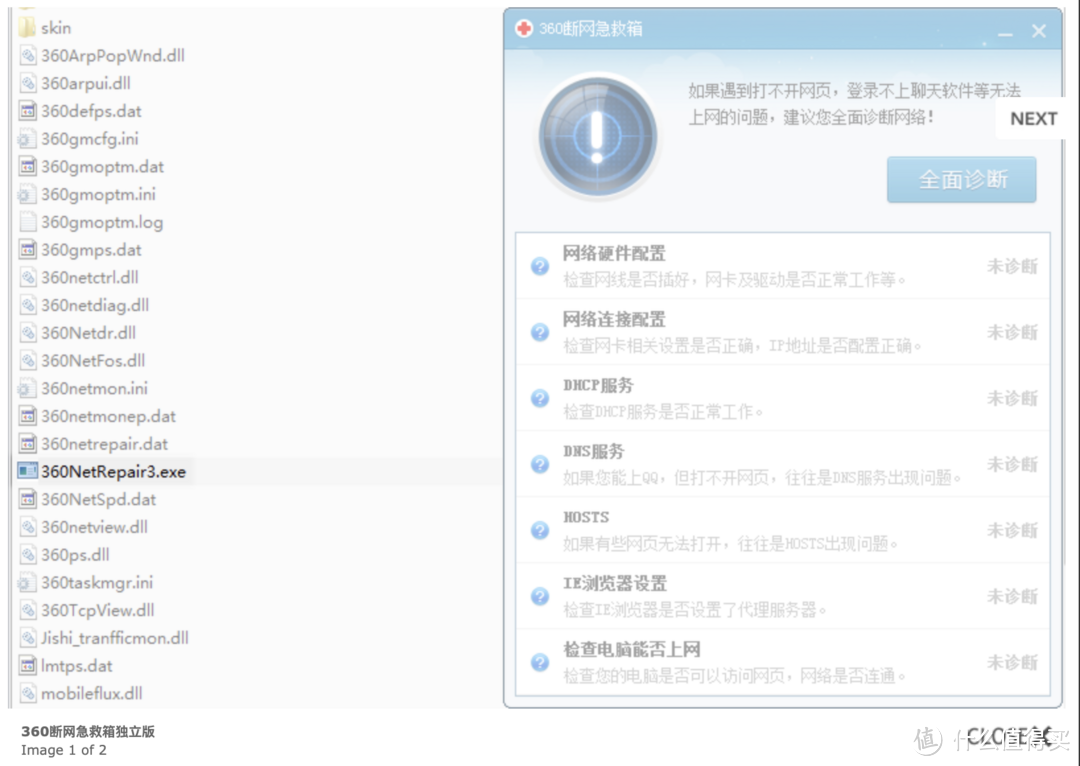This screenshot has height=766, width=1080.
Task: Click 未诊断 status on 检查电脑能否上网 row
Action: [1012, 663]
